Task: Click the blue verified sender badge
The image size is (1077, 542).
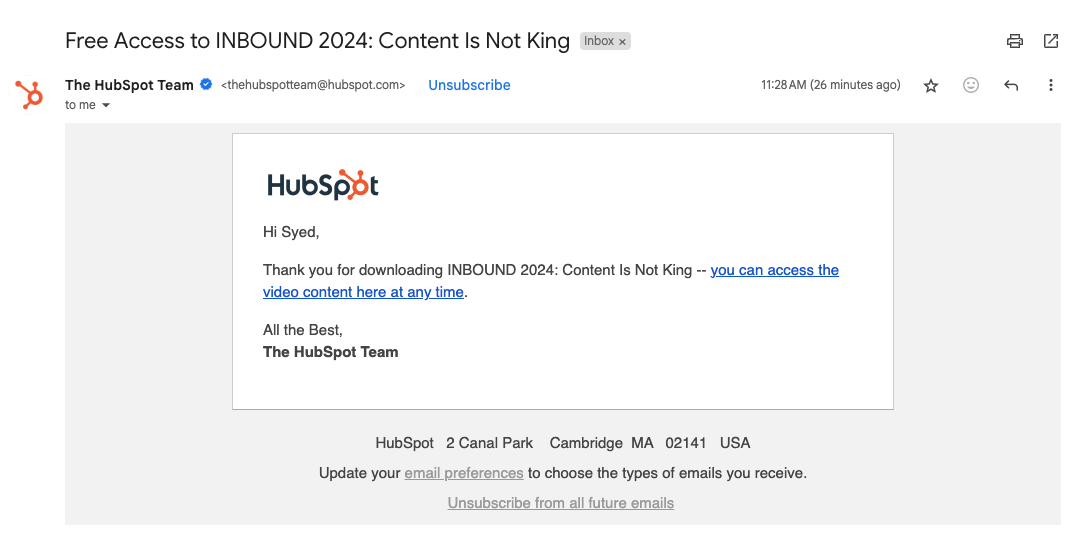Action: point(205,84)
